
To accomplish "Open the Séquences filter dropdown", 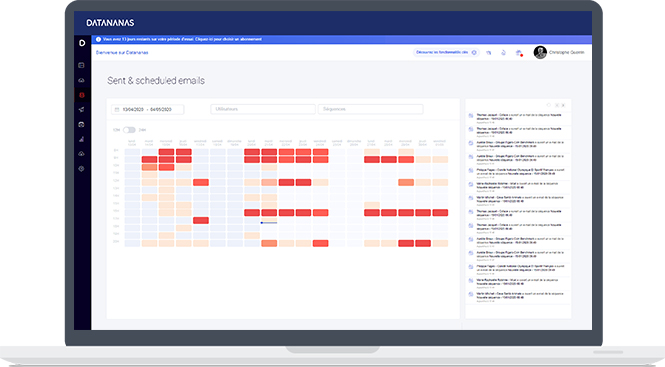I will (370, 109).
